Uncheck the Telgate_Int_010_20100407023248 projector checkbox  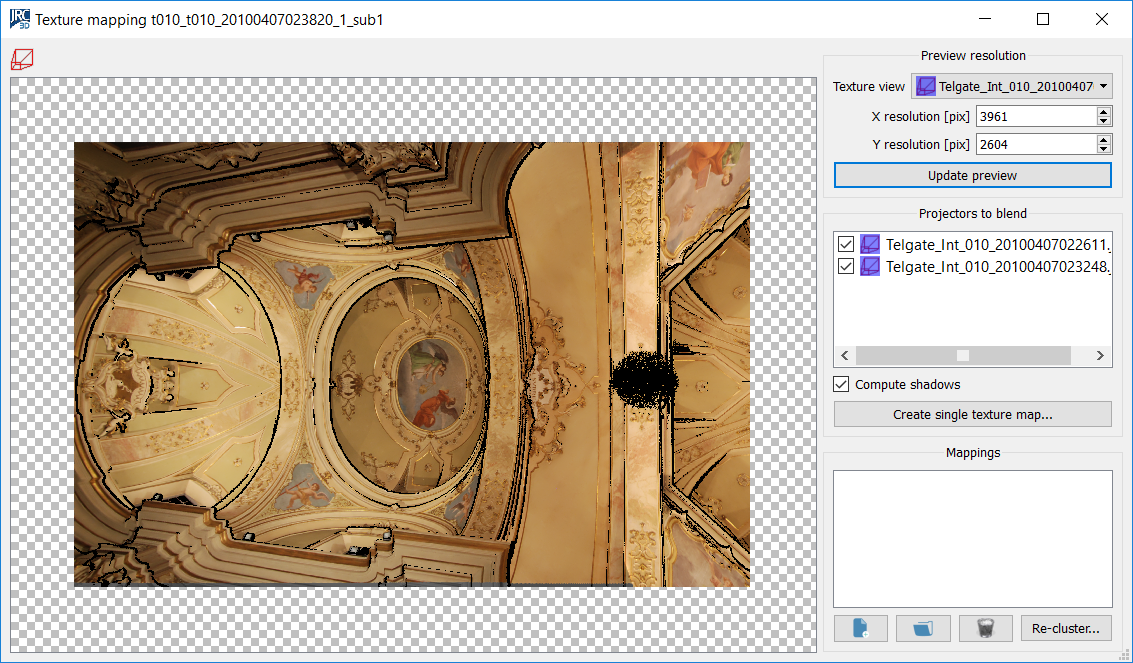(x=845, y=266)
